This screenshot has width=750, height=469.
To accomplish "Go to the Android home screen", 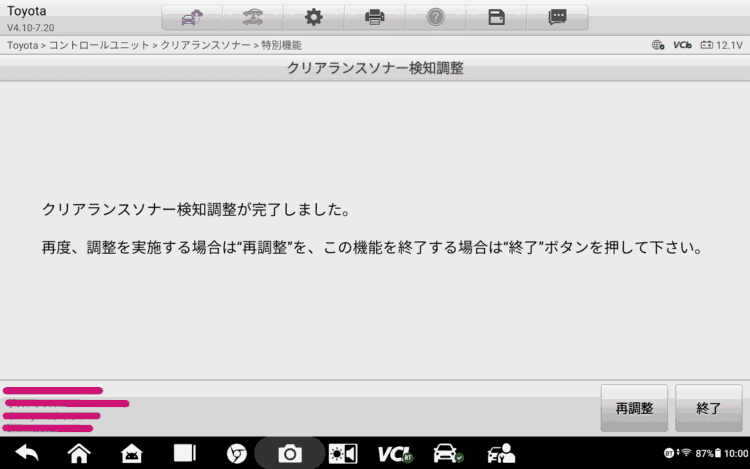I will 79,453.
